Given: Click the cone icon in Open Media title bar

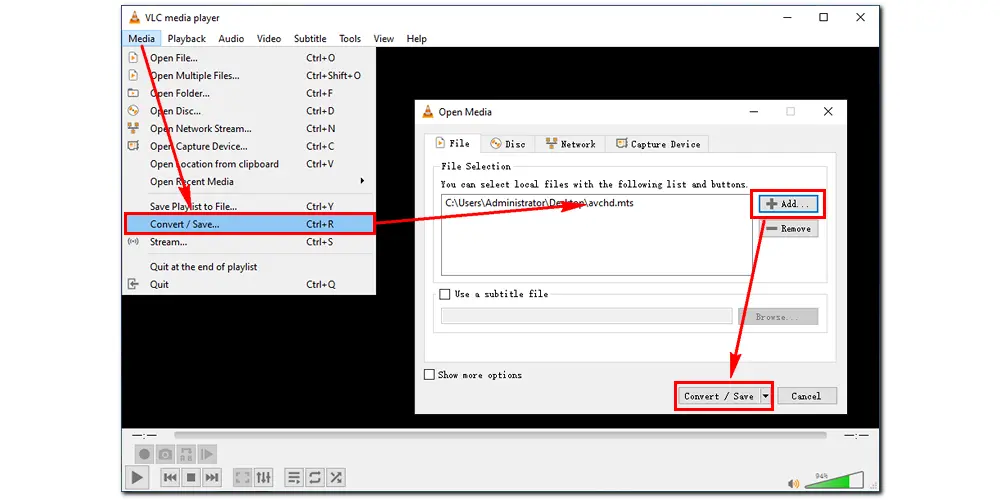Looking at the screenshot, I should (428, 112).
